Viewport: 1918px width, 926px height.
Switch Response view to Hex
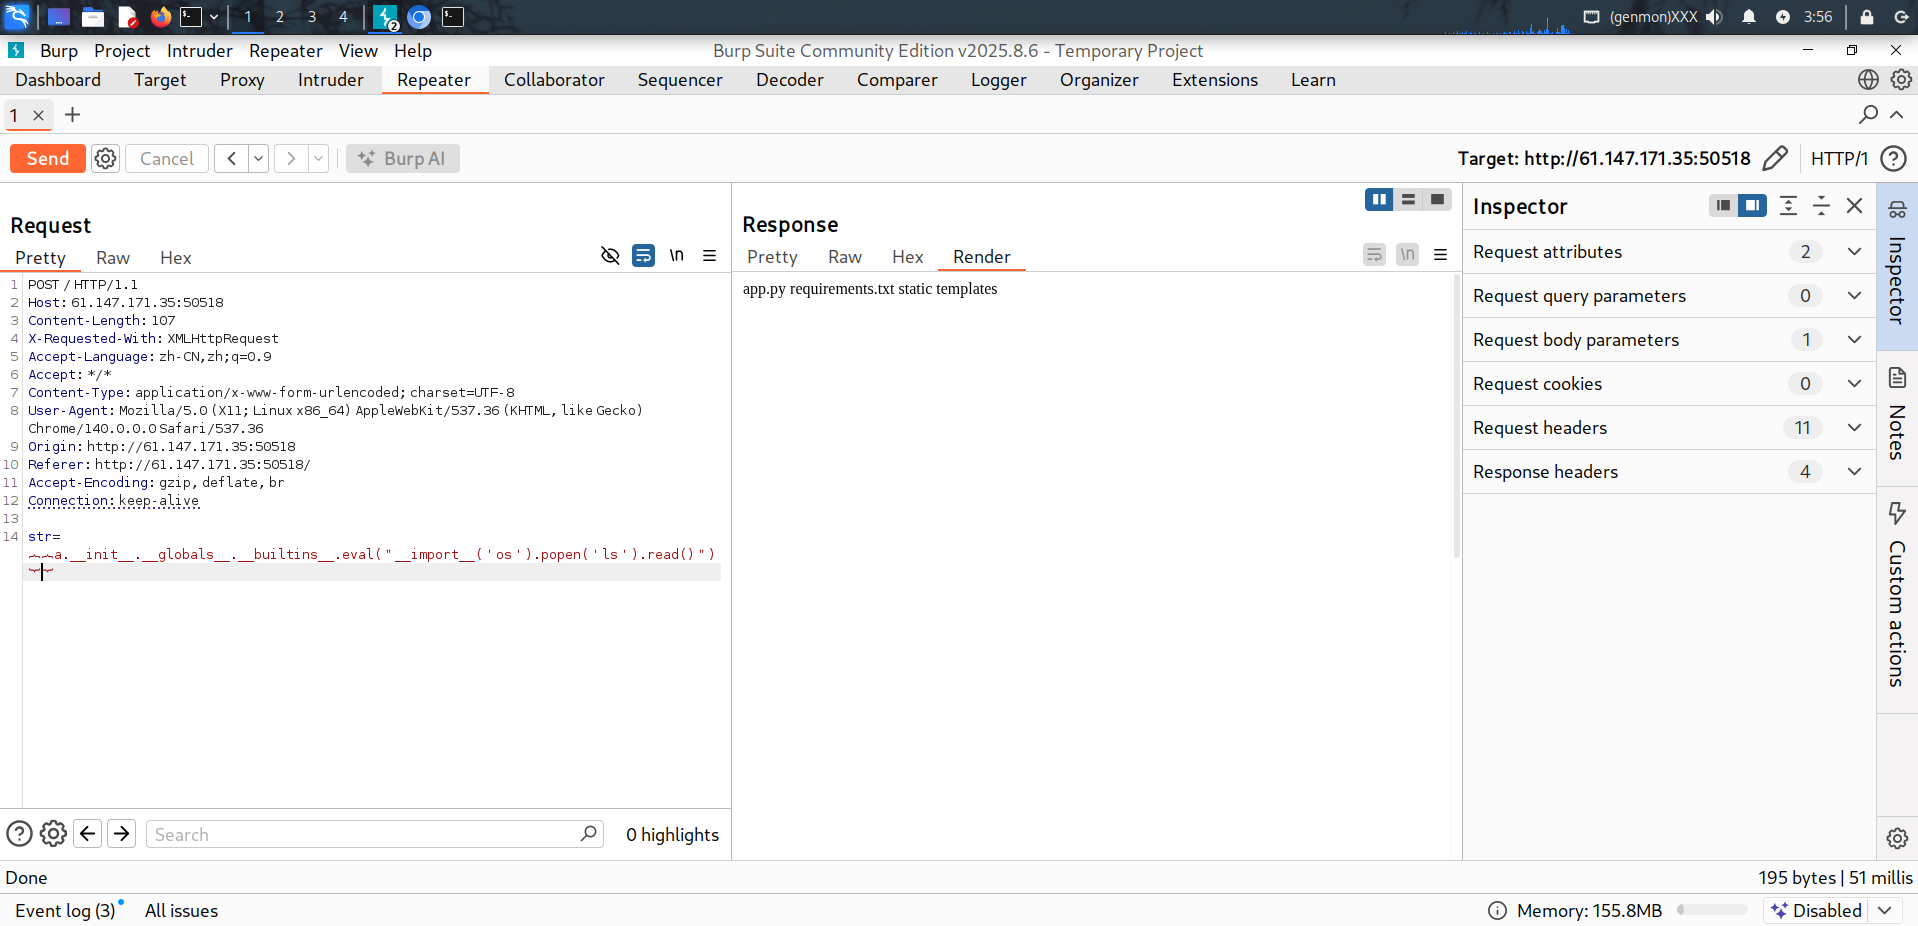907,256
